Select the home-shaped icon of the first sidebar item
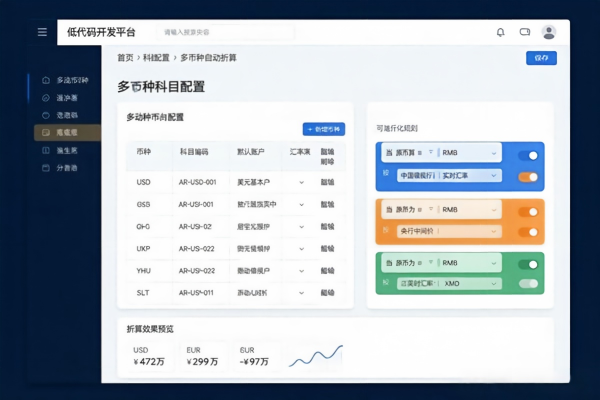This screenshot has height=400, width=600. pyautogui.click(x=46, y=80)
